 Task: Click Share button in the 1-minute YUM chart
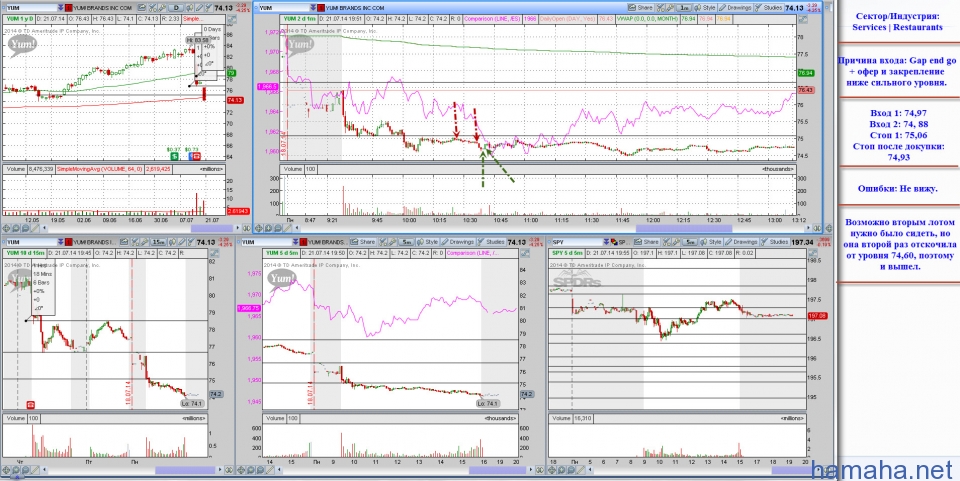tap(641, 8)
